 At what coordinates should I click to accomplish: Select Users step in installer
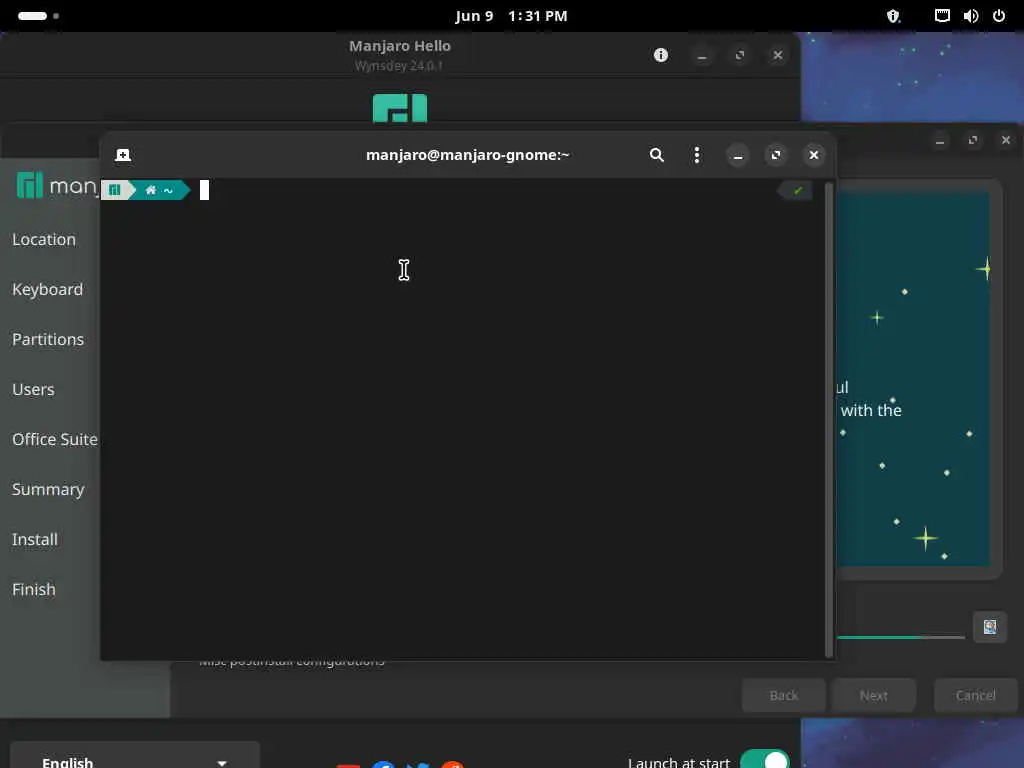pos(33,390)
